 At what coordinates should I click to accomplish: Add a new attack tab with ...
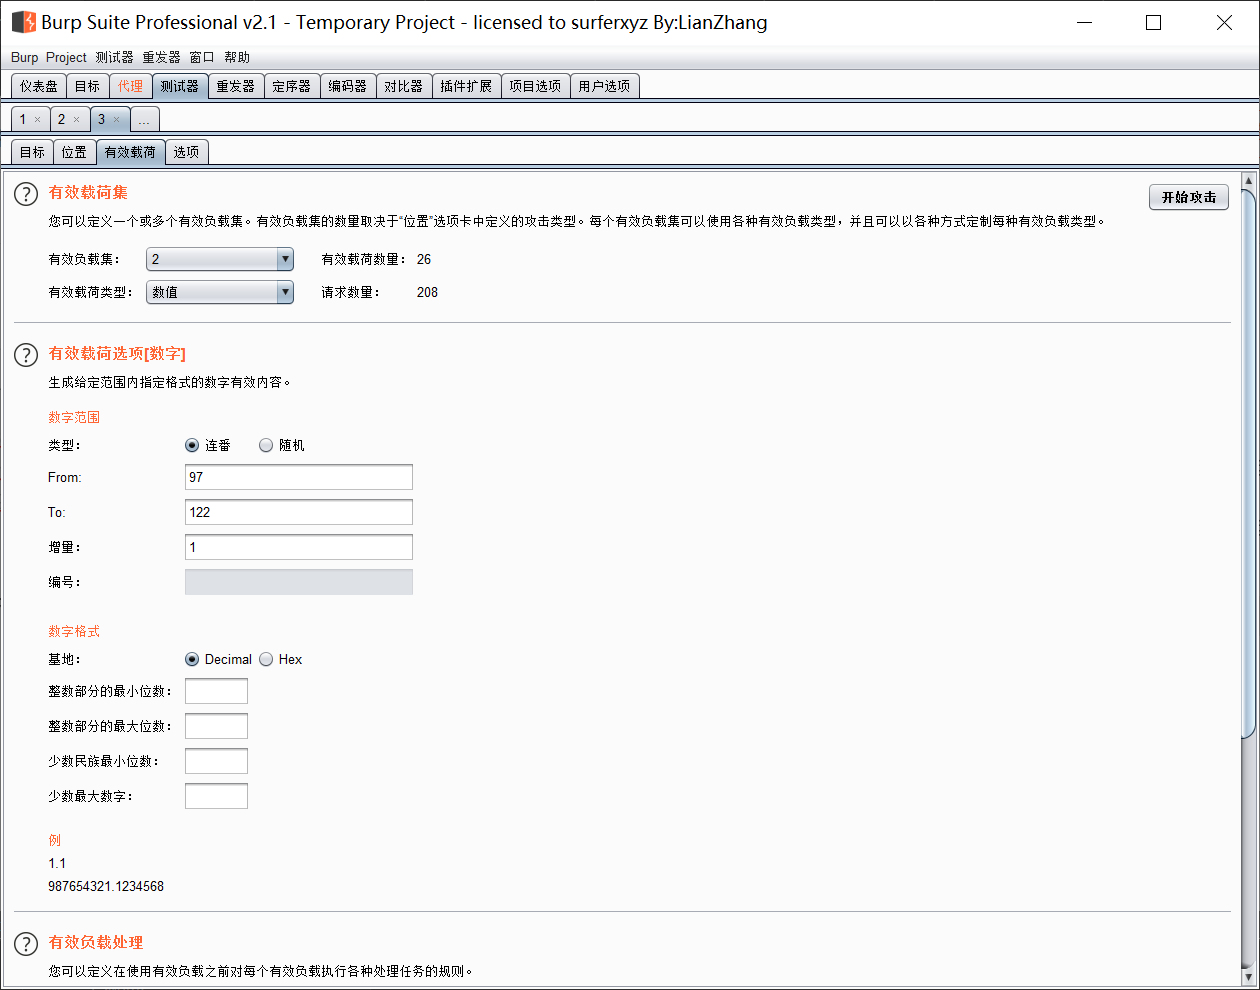(x=144, y=120)
